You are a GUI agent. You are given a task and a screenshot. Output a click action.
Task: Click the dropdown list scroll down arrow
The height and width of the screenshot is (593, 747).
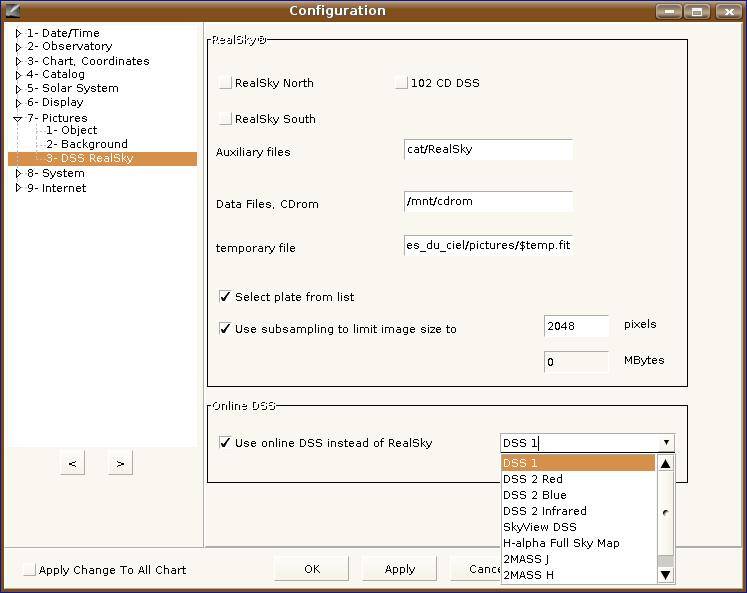(666, 575)
